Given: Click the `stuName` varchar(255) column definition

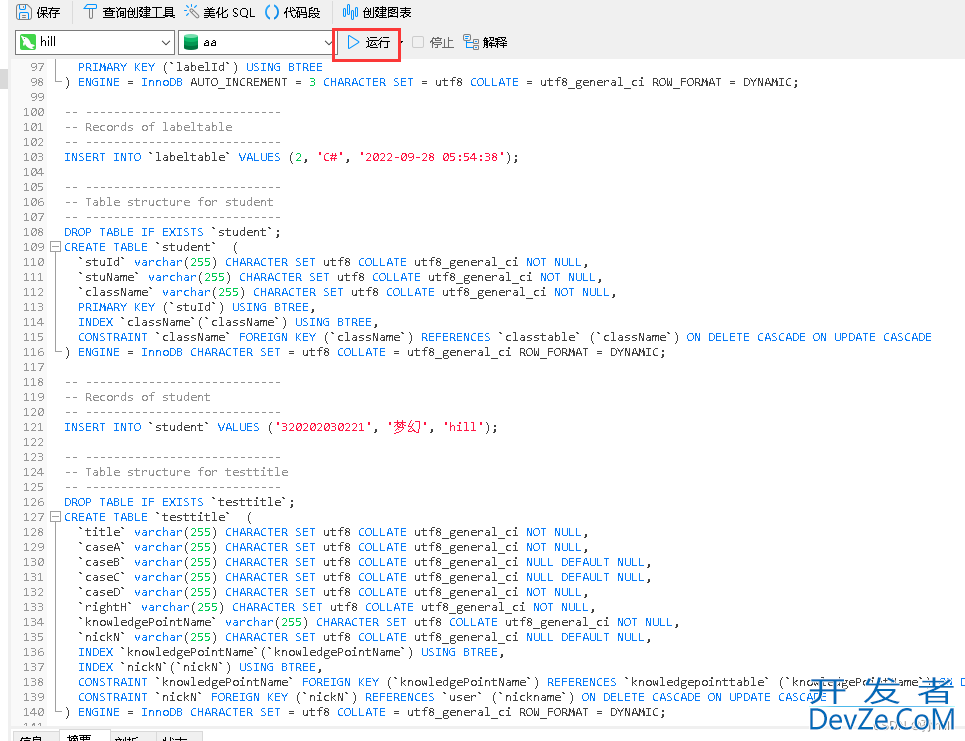Looking at the screenshot, I should click(x=340, y=277).
